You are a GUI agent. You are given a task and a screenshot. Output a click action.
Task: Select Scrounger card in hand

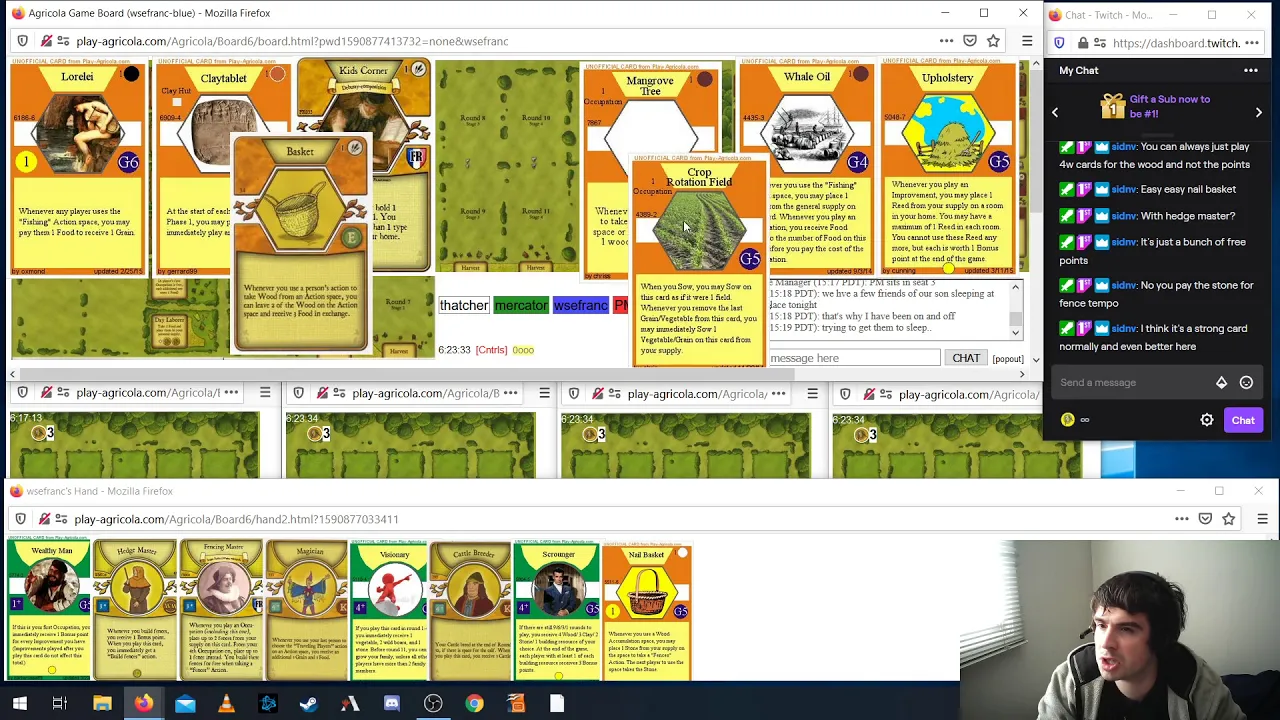[557, 610]
